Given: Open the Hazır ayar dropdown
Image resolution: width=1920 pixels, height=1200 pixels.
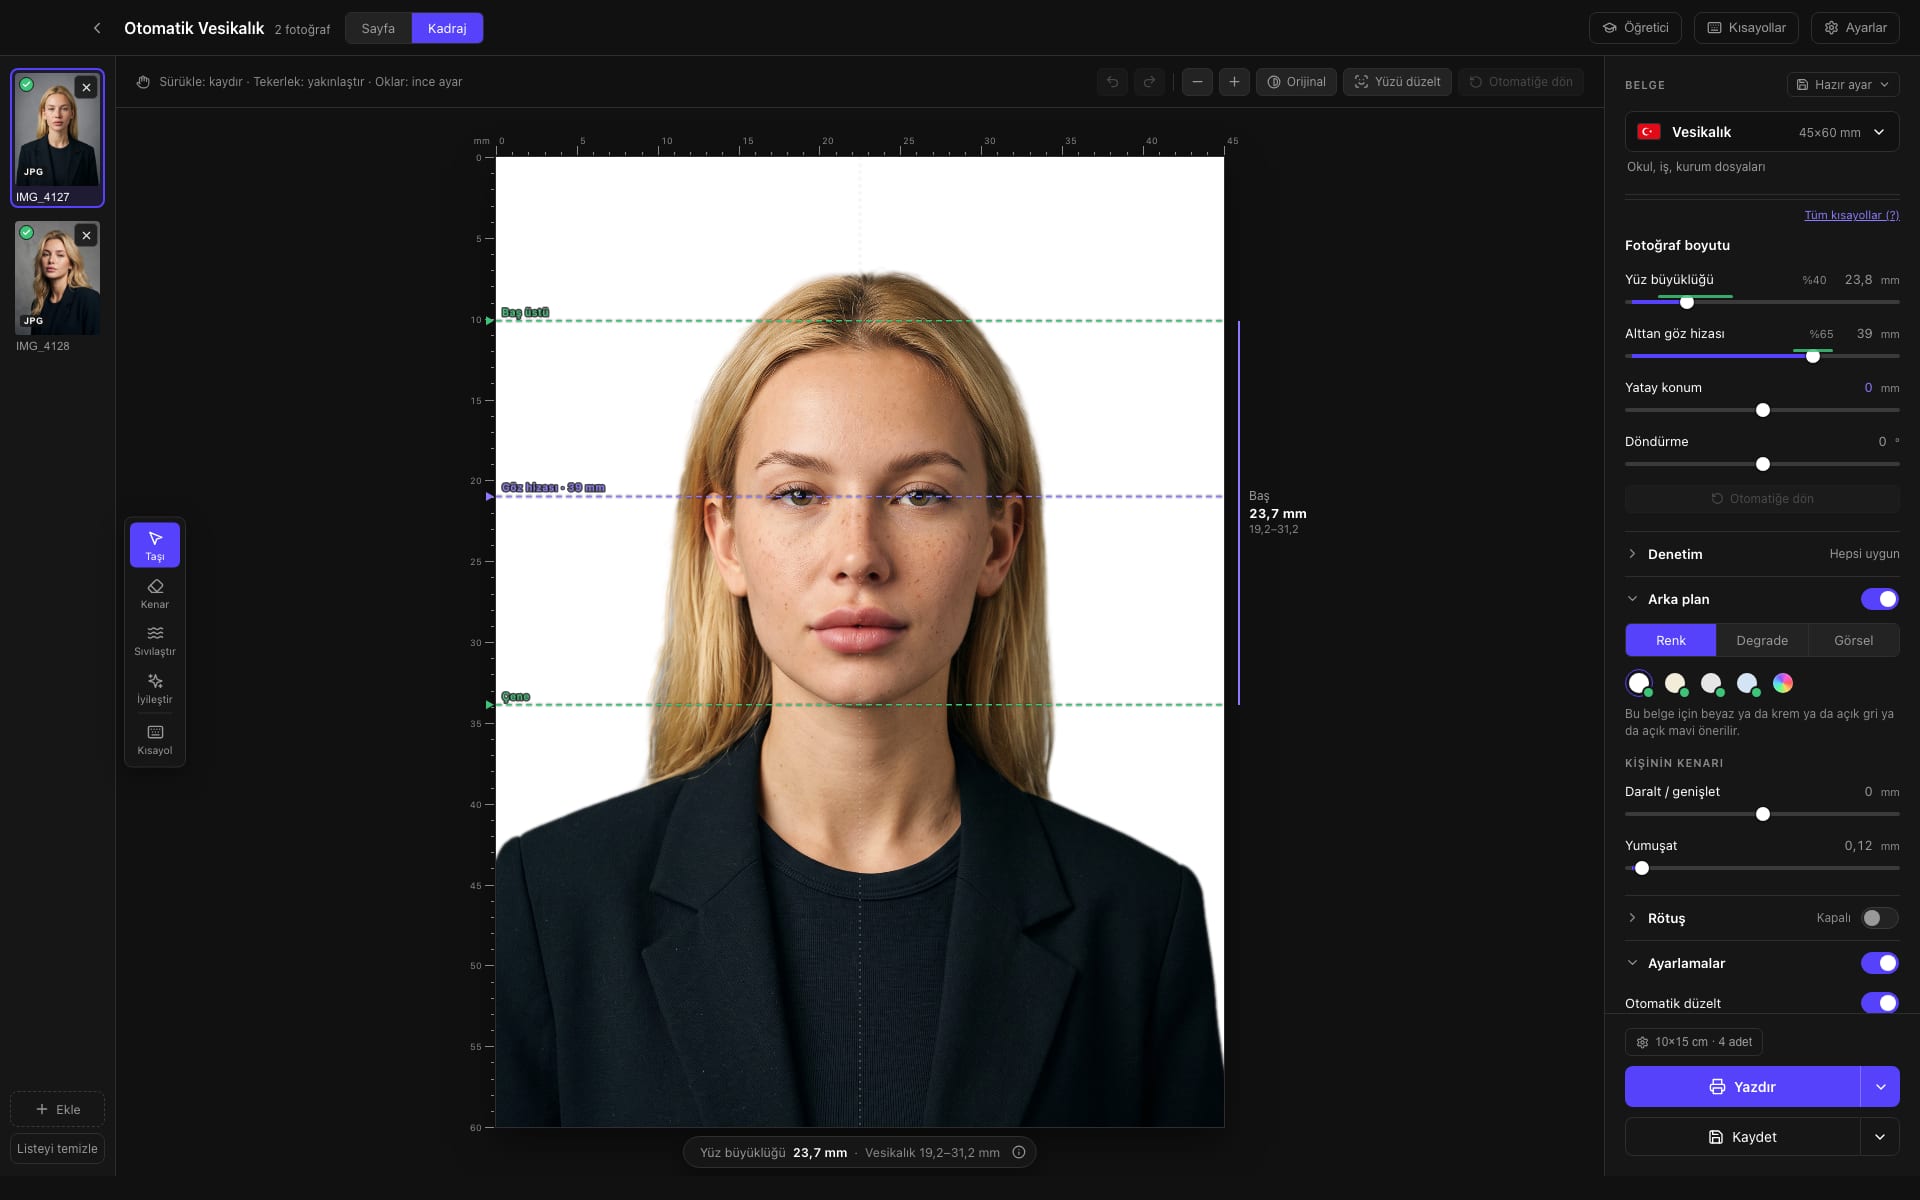Looking at the screenshot, I should point(1843,85).
